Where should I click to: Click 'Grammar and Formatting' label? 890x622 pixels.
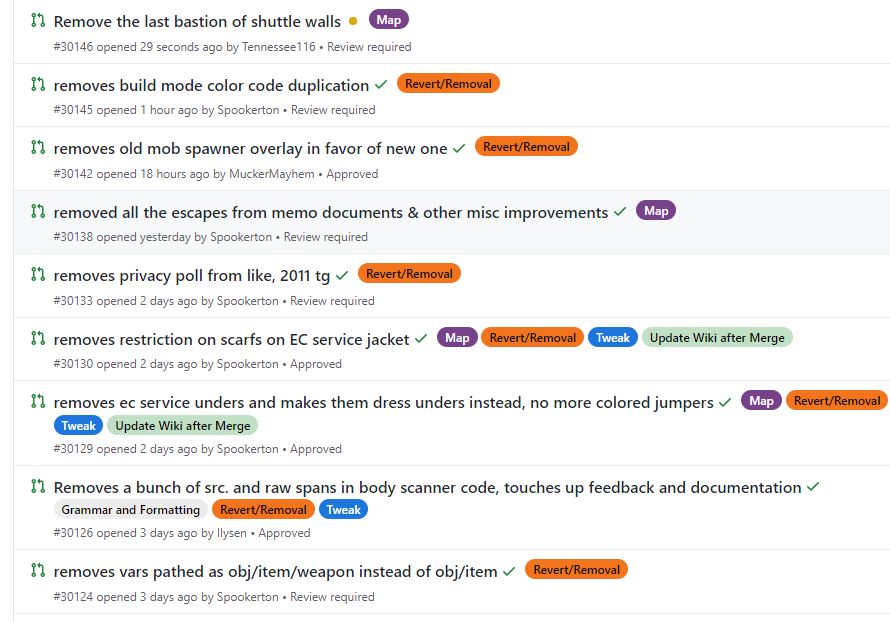click(x=130, y=510)
